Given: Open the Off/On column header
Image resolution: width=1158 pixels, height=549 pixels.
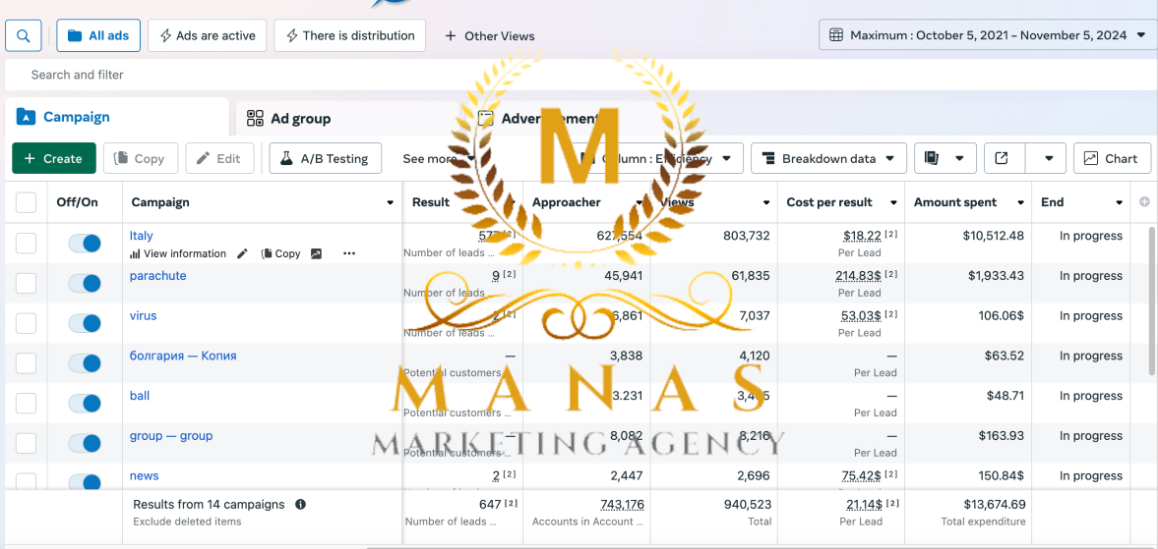Looking at the screenshot, I should point(78,202).
